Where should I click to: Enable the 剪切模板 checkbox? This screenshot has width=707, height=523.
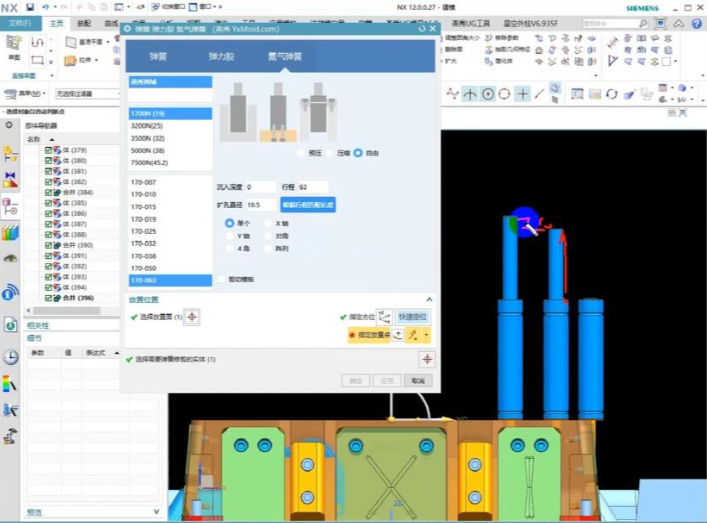pos(221,280)
